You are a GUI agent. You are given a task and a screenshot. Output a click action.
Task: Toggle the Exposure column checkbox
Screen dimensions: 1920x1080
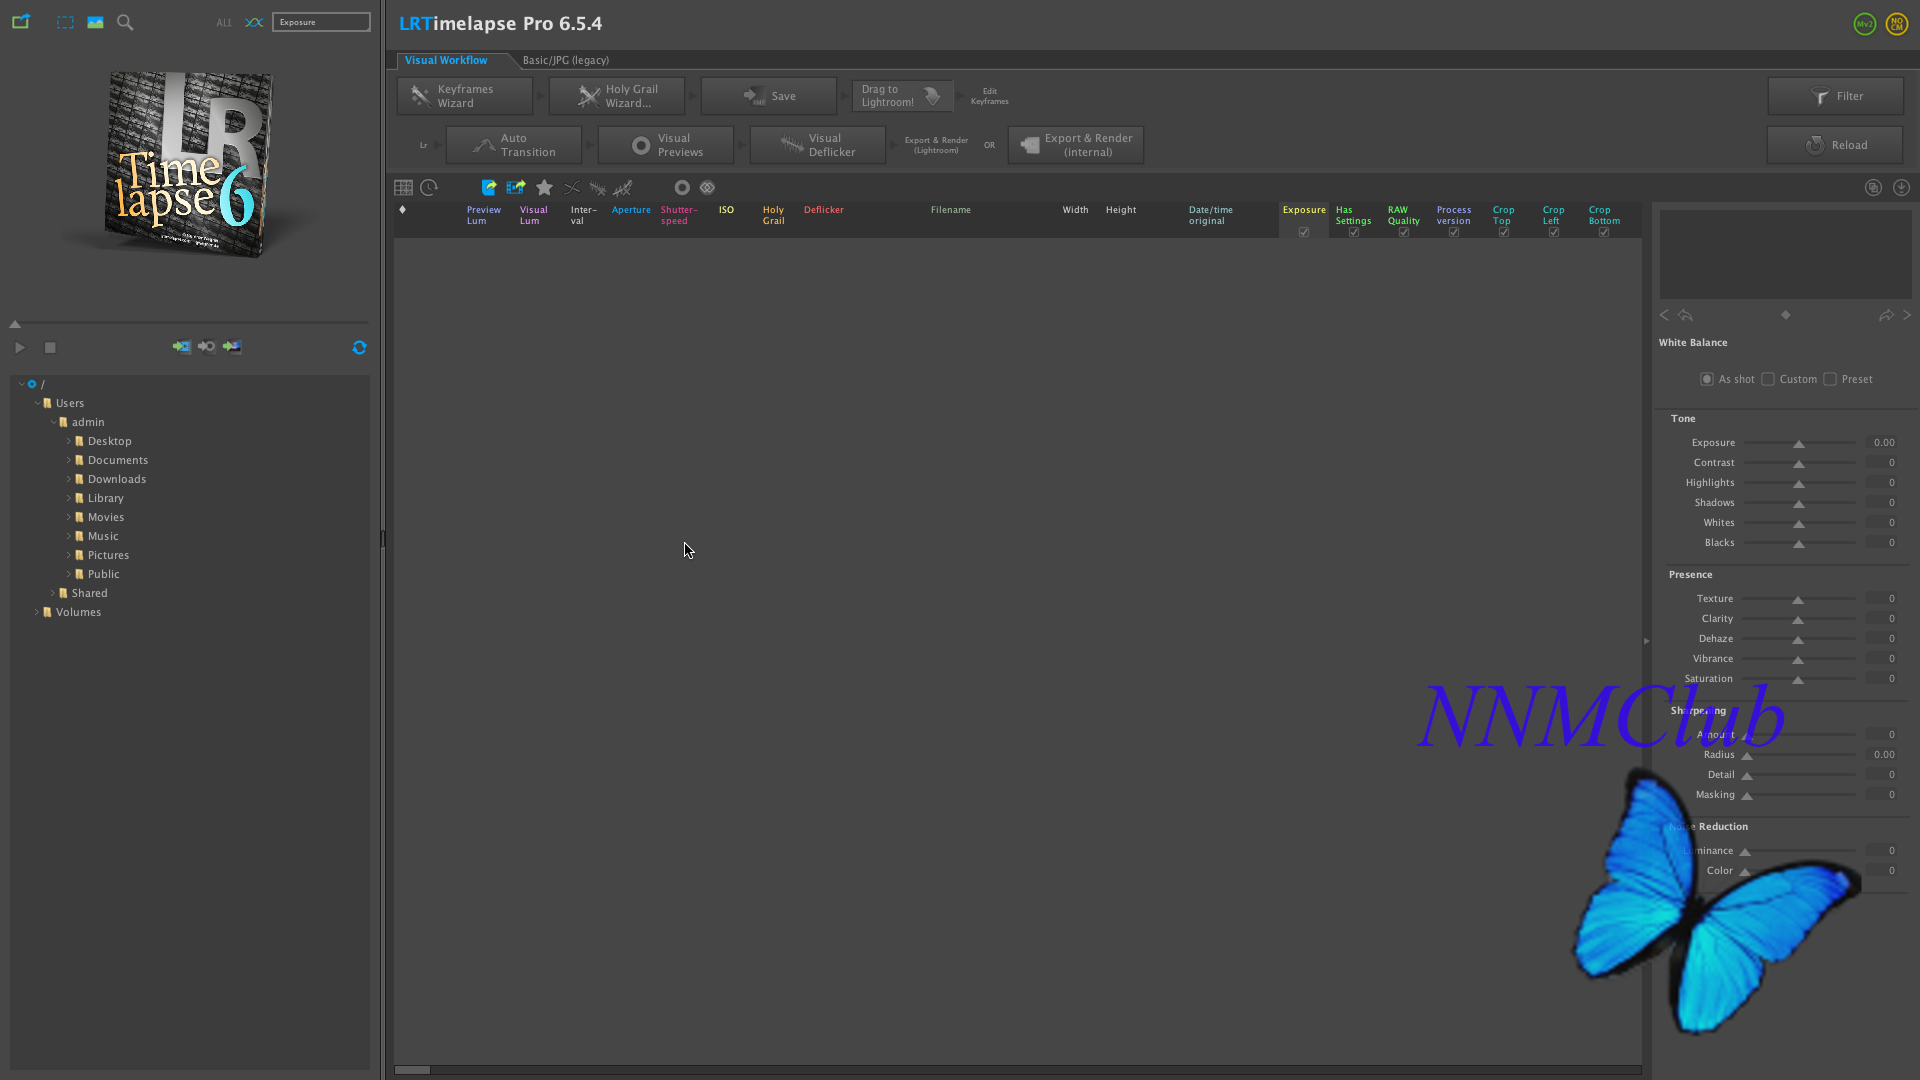(x=1304, y=232)
